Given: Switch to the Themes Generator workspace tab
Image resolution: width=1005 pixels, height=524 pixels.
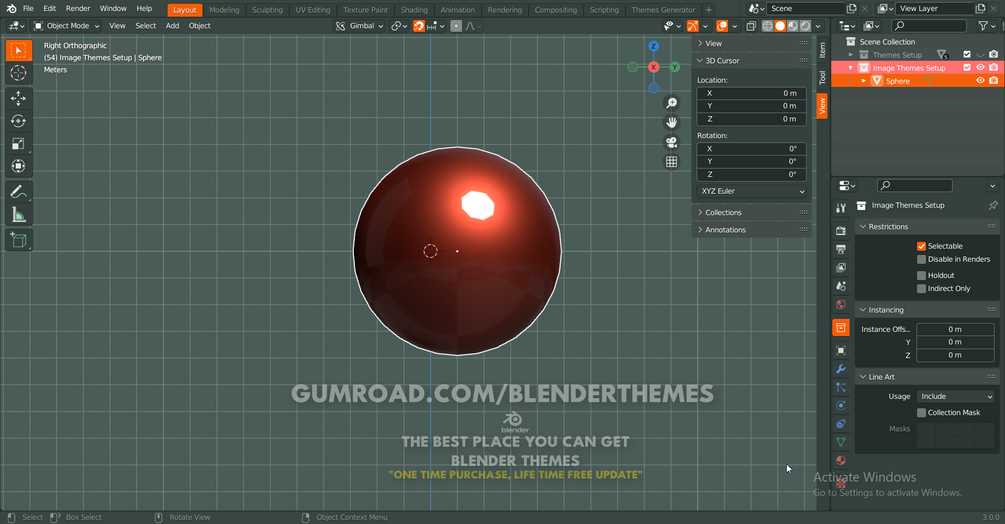Looking at the screenshot, I should [x=663, y=10].
